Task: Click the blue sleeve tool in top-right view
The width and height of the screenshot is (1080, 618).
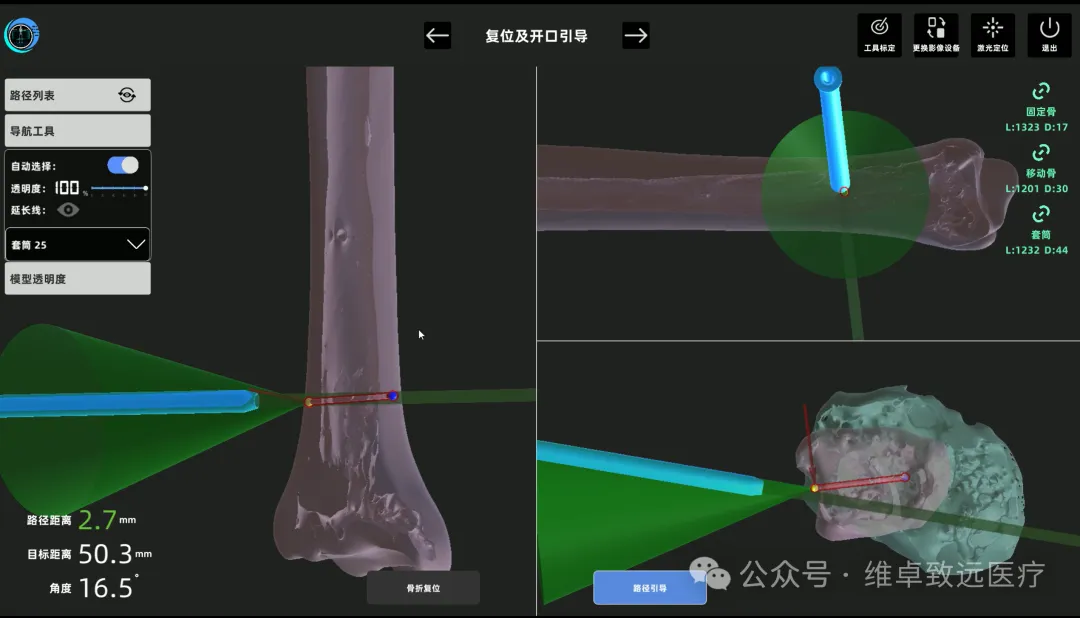Action: tap(833, 131)
